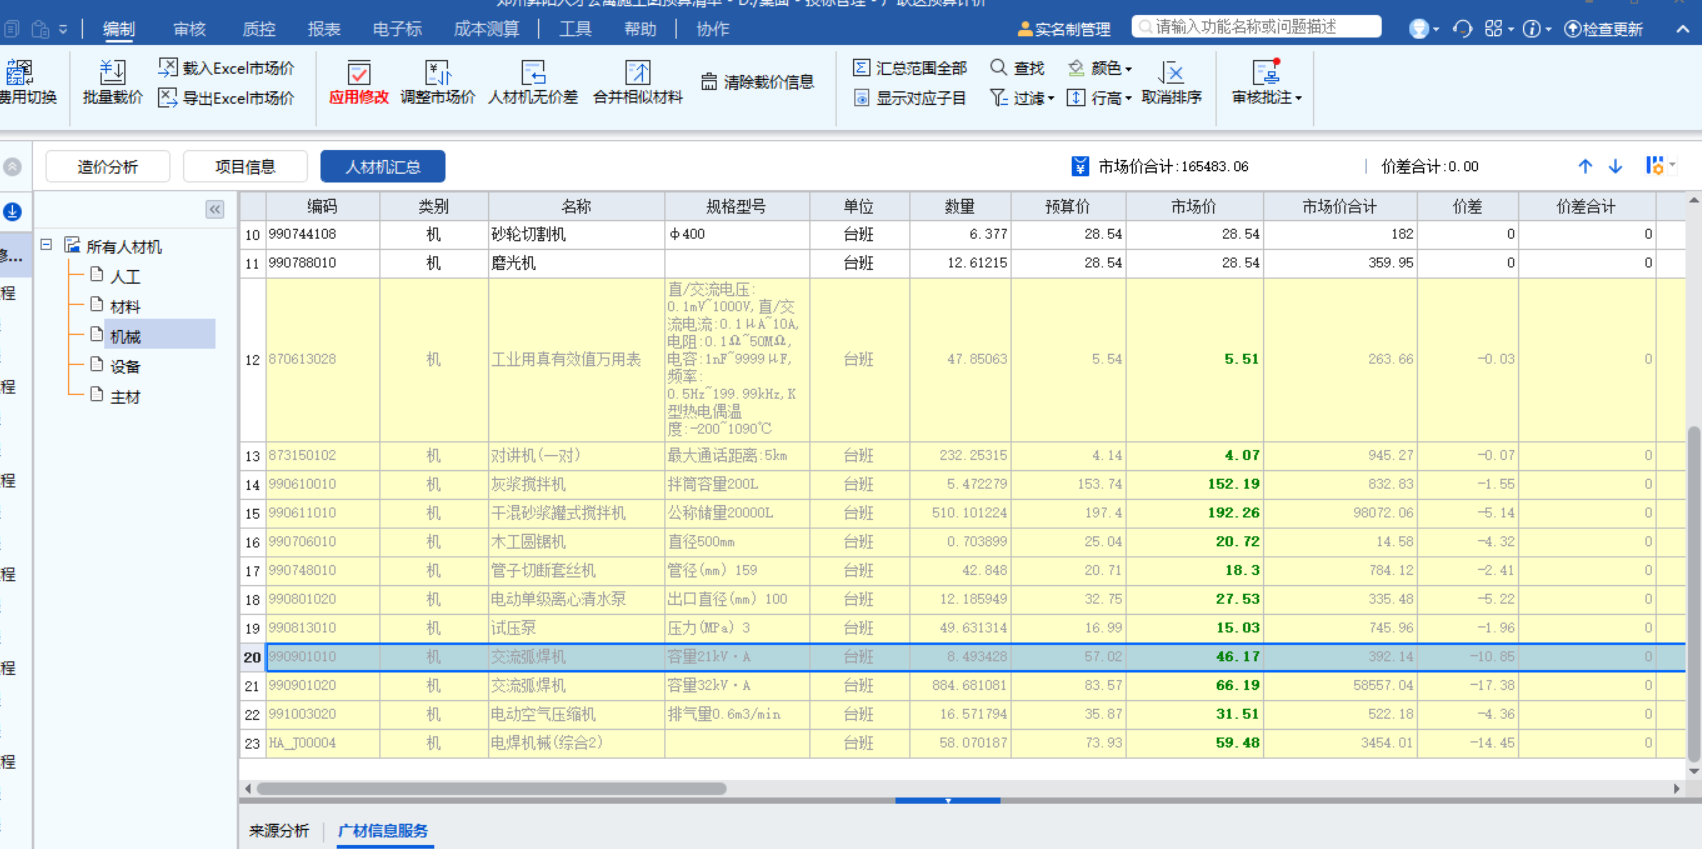
Task: Open the 查找 search tool
Action: 1017,68
